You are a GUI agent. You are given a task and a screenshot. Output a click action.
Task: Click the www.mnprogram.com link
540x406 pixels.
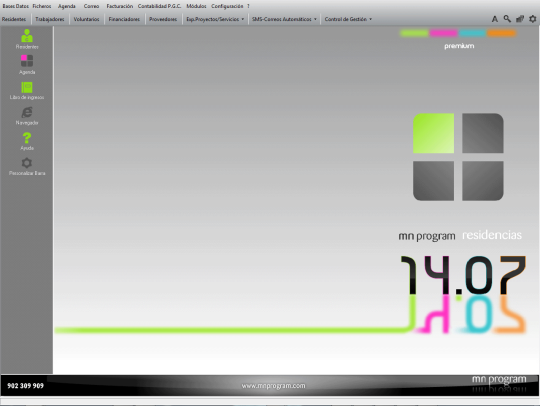(273, 386)
